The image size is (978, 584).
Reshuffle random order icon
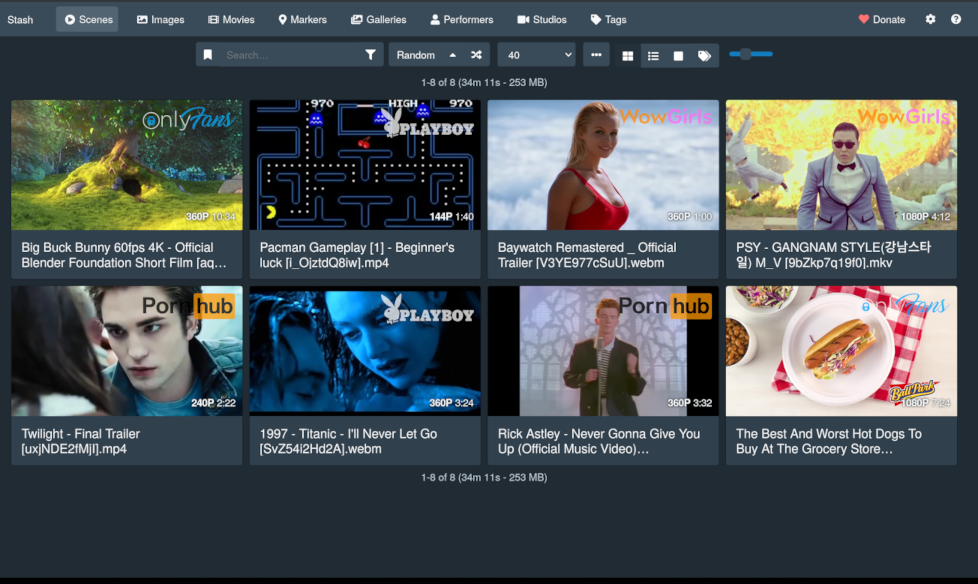click(477, 55)
